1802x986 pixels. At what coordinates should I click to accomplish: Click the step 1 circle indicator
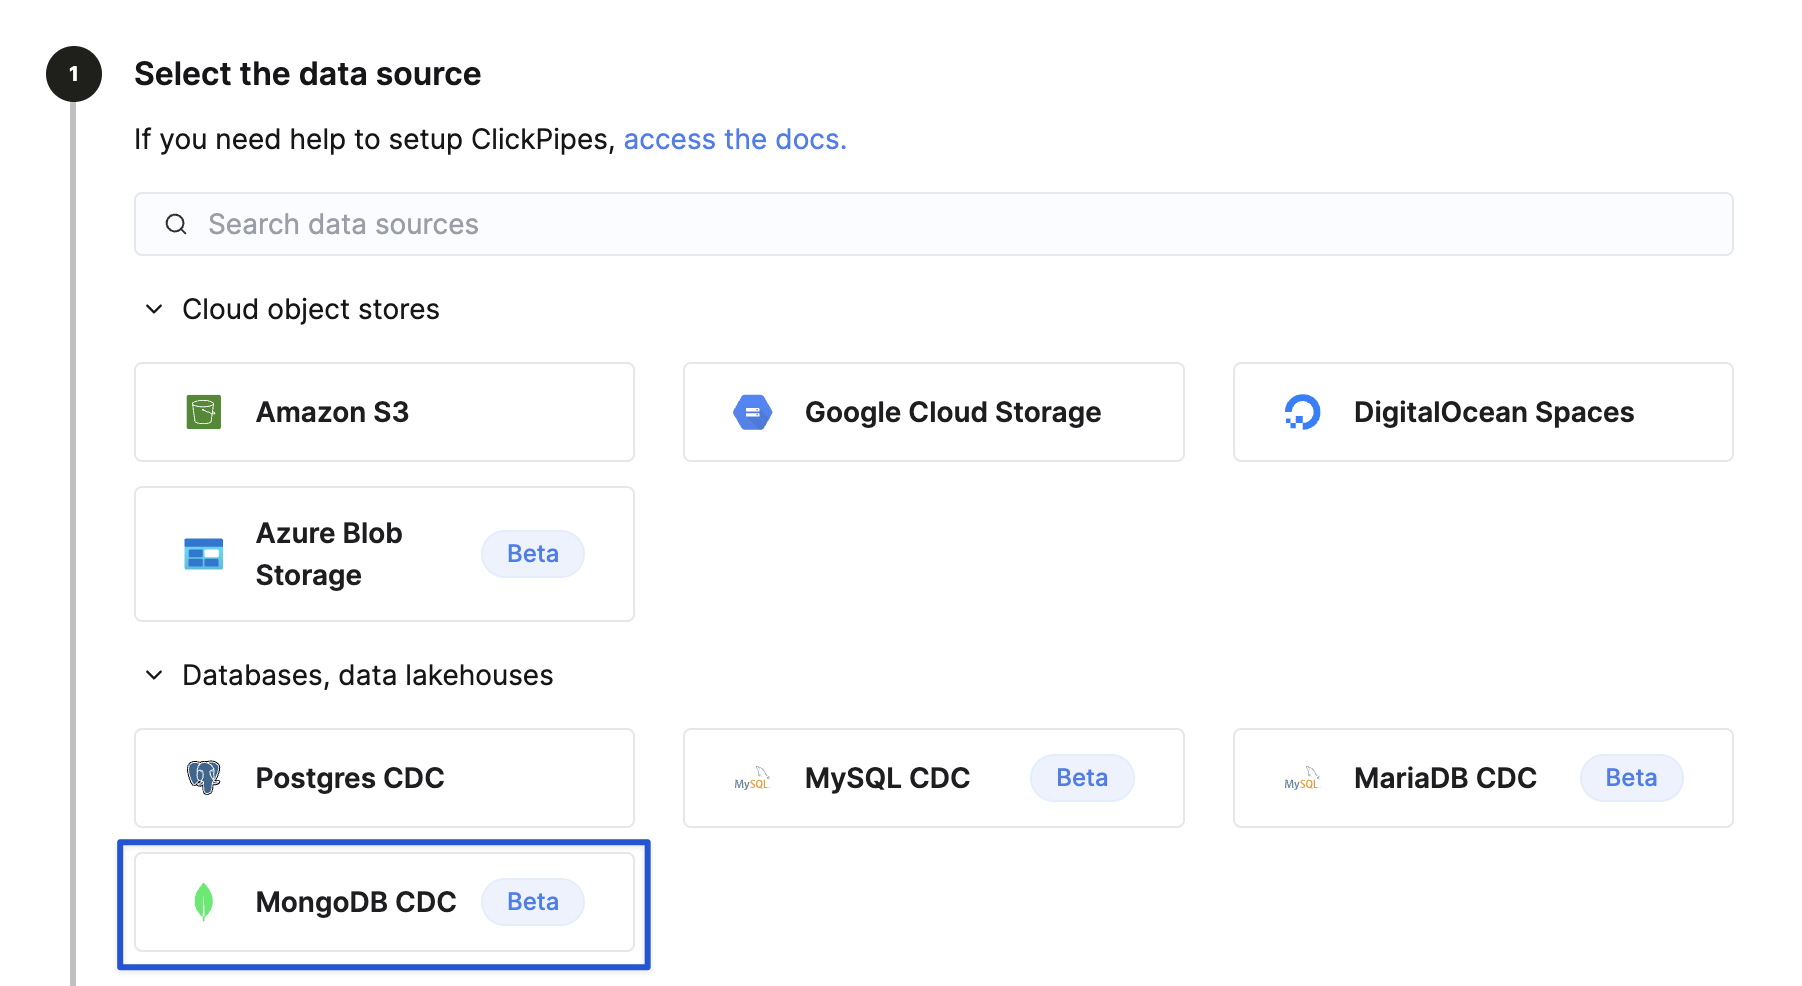74,74
